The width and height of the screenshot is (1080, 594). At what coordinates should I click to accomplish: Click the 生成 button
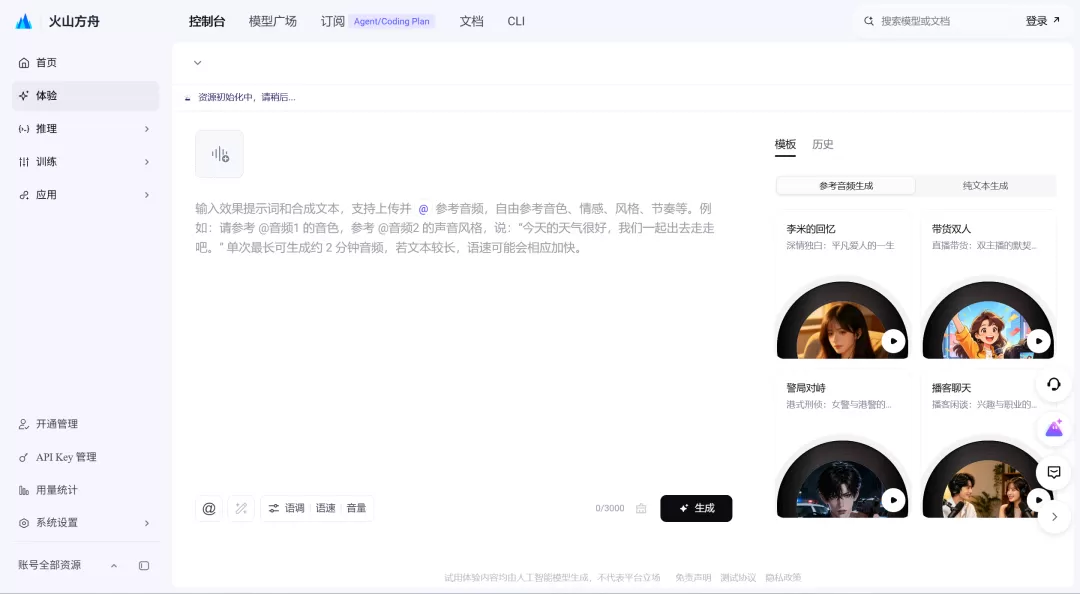pos(696,509)
